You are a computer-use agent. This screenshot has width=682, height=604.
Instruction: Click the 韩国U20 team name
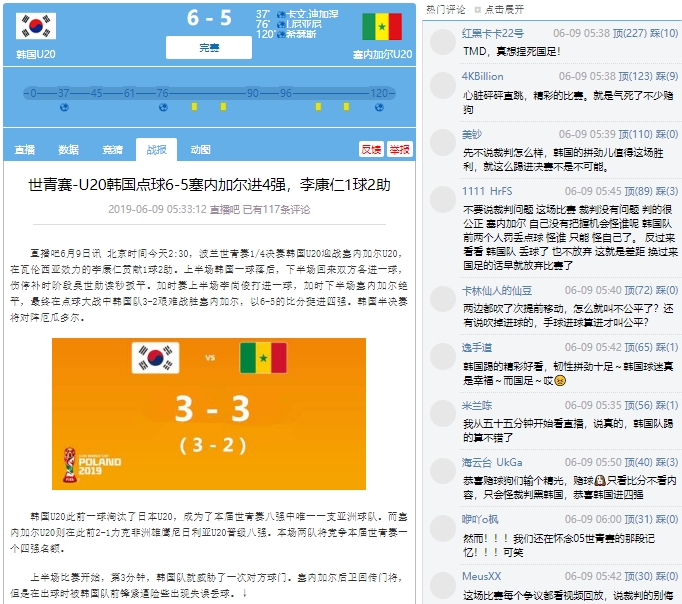pyautogui.click(x=36, y=54)
